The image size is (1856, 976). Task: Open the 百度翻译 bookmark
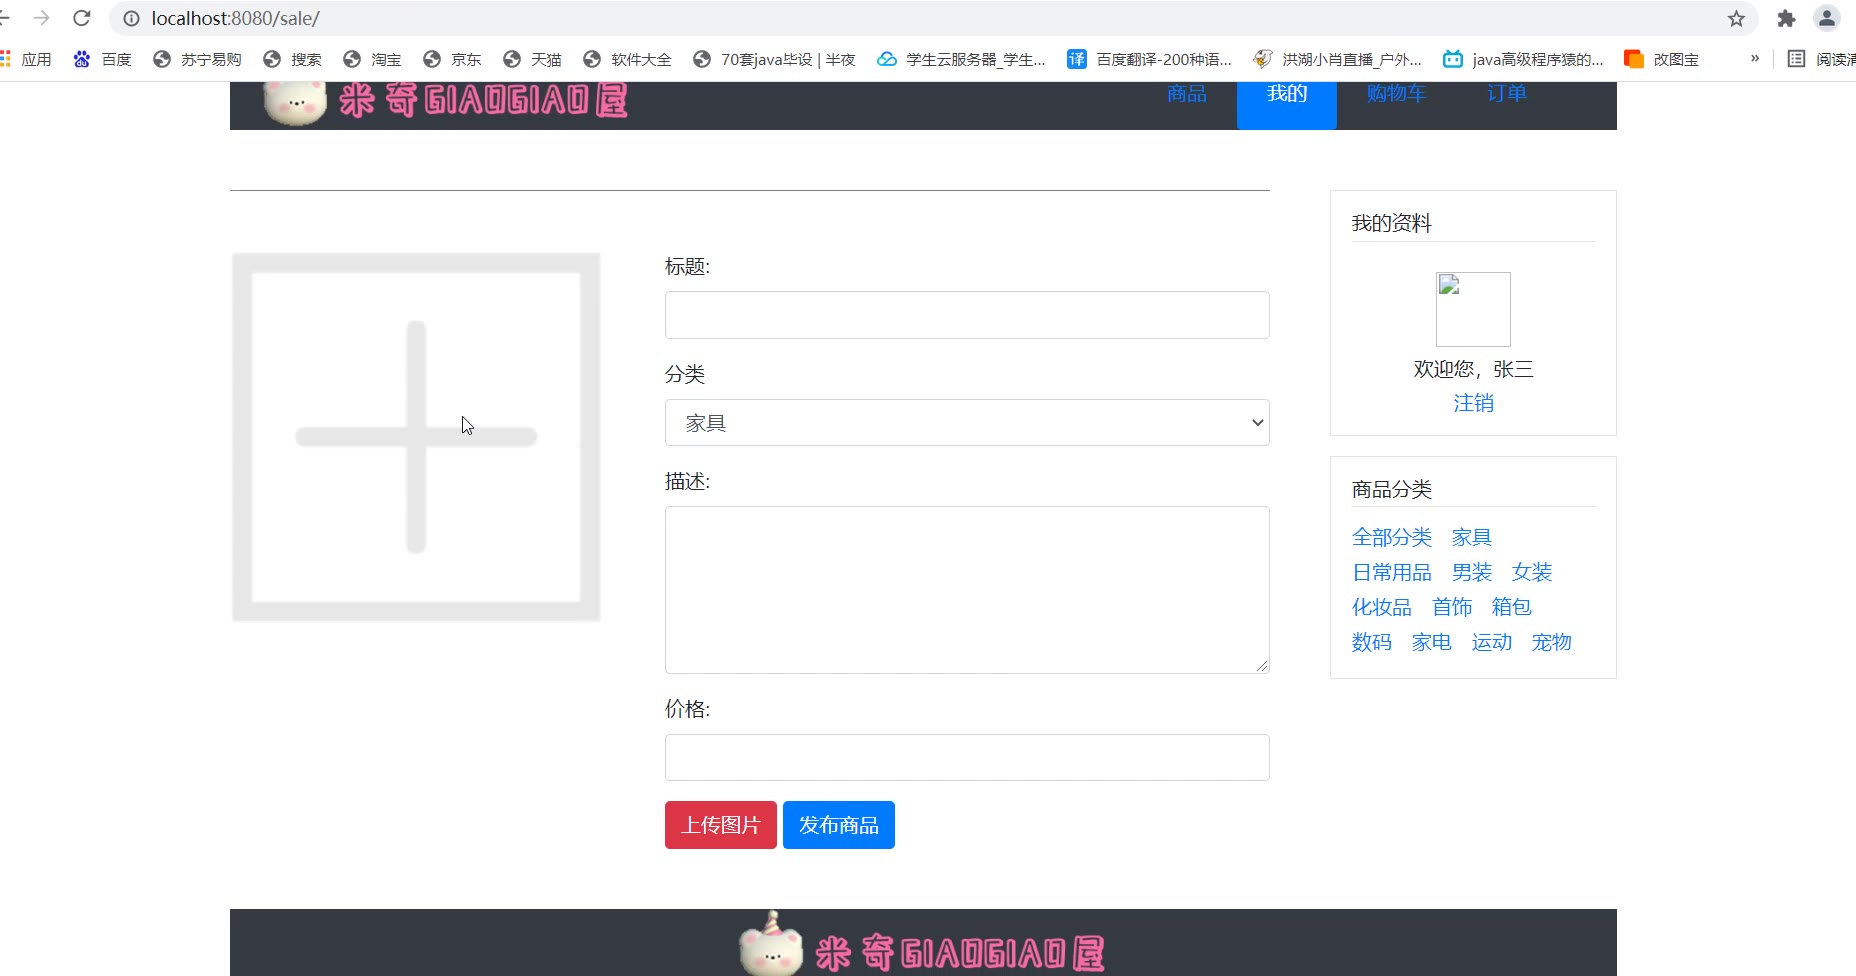pyautogui.click(x=1149, y=59)
